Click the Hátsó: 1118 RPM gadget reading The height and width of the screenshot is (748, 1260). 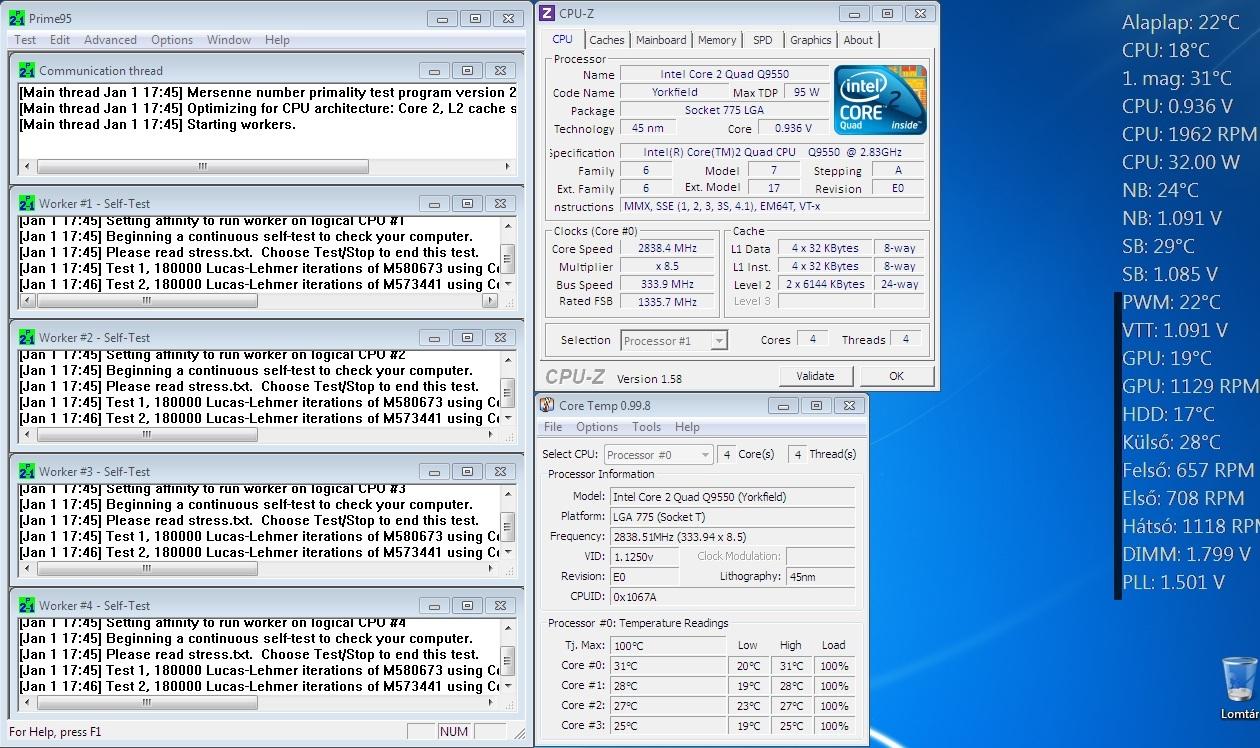(x=1190, y=526)
